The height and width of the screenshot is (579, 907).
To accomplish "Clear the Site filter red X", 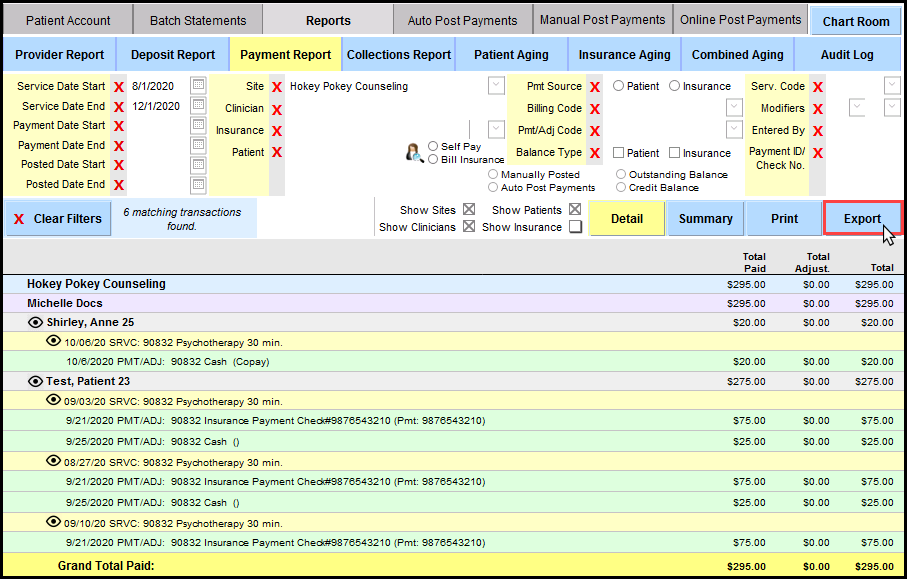I will click(x=277, y=87).
